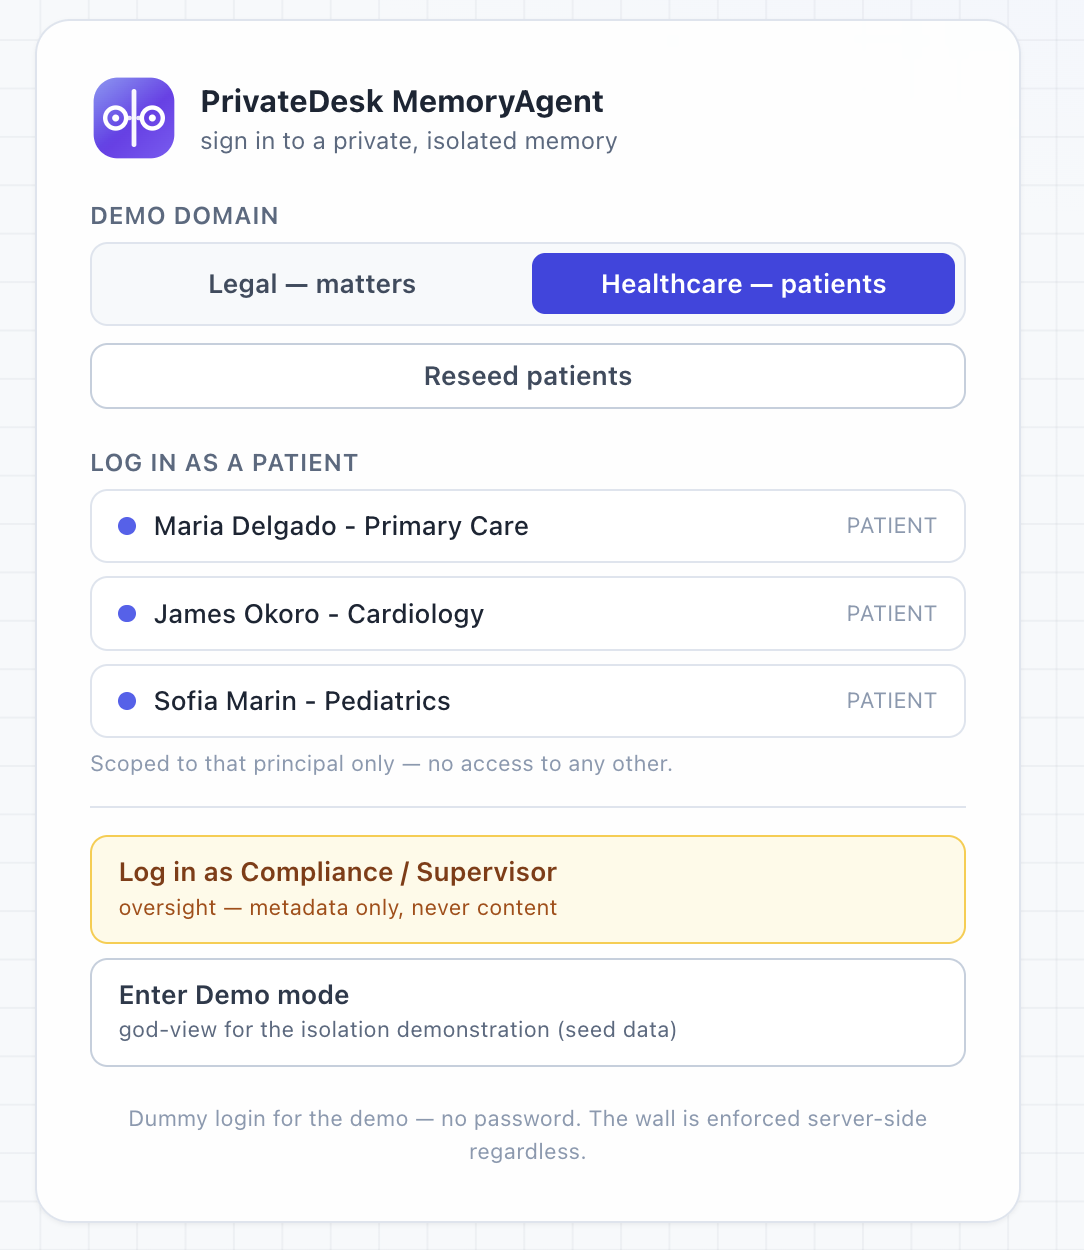Log in as James Okoro - Cardiology
The image size is (1084, 1250).
point(528,613)
